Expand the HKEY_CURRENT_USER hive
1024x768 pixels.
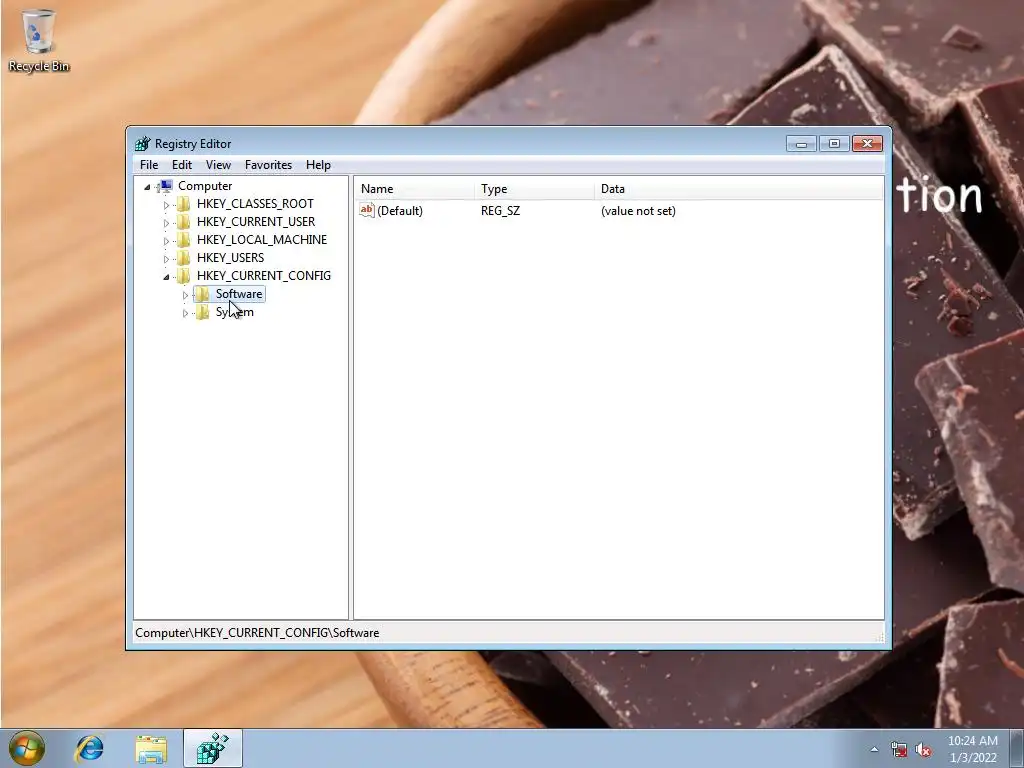(x=166, y=223)
